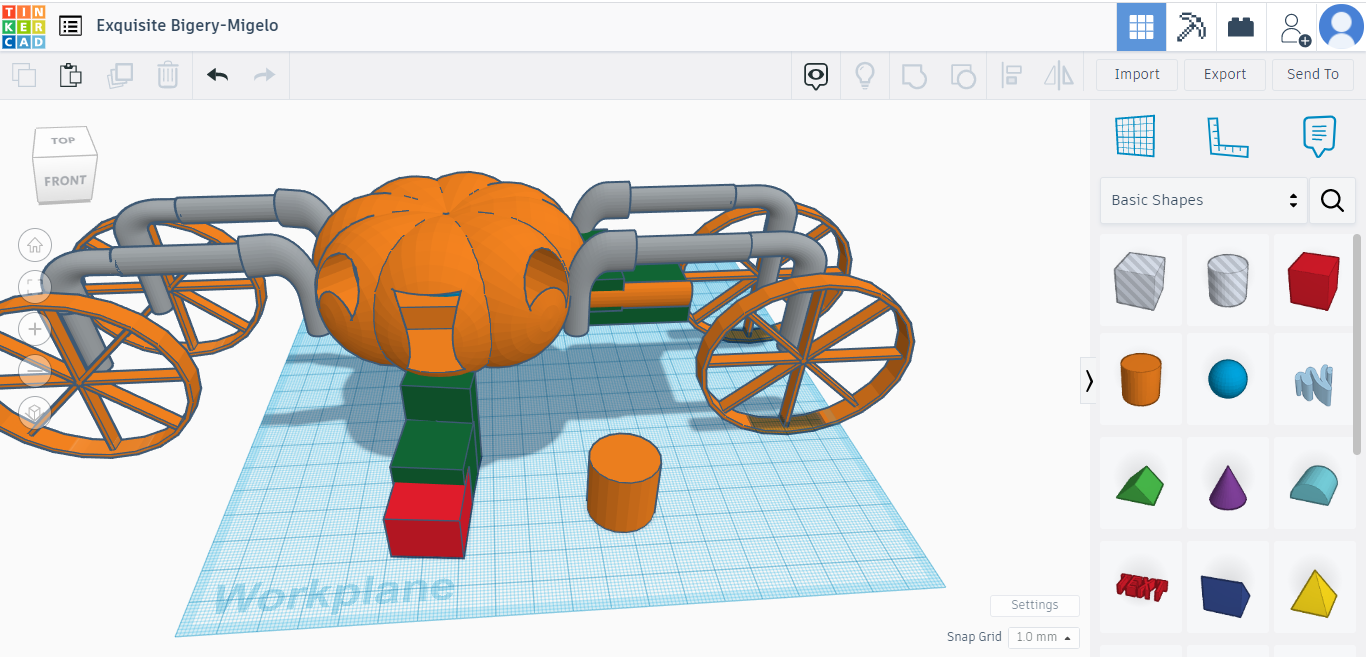This screenshot has height=657, width=1366.
Task: Open the Snap Grid 1.0 mm dropdown
Action: [1043, 637]
